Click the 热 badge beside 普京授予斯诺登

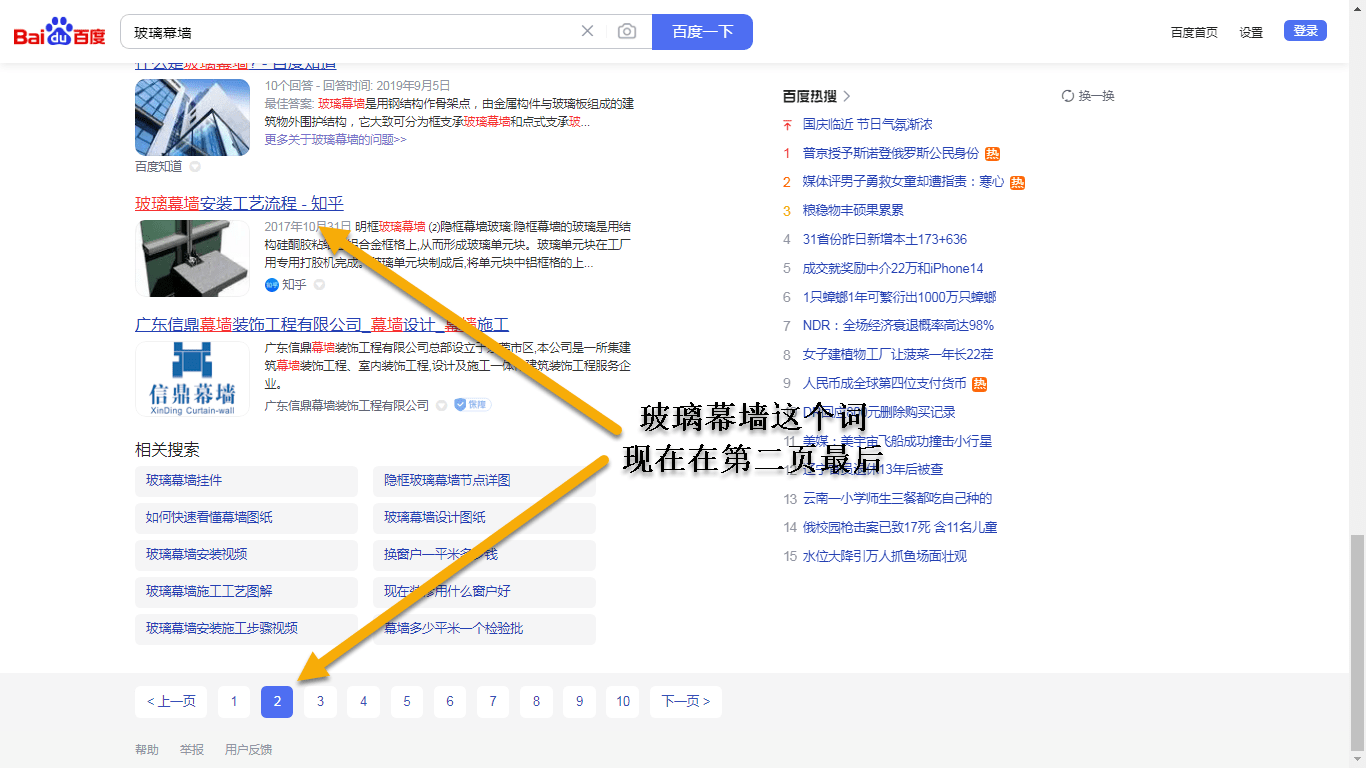tap(992, 153)
